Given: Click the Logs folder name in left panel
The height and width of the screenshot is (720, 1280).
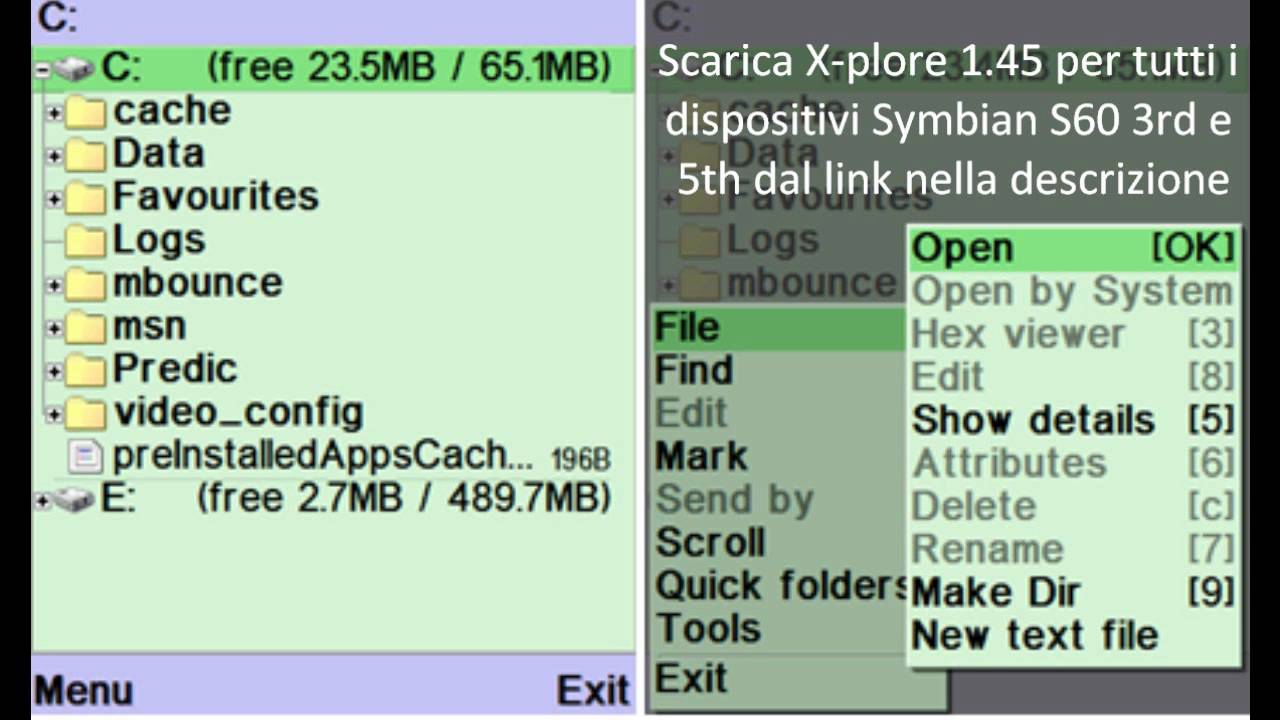Looking at the screenshot, I should click(x=159, y=241).
